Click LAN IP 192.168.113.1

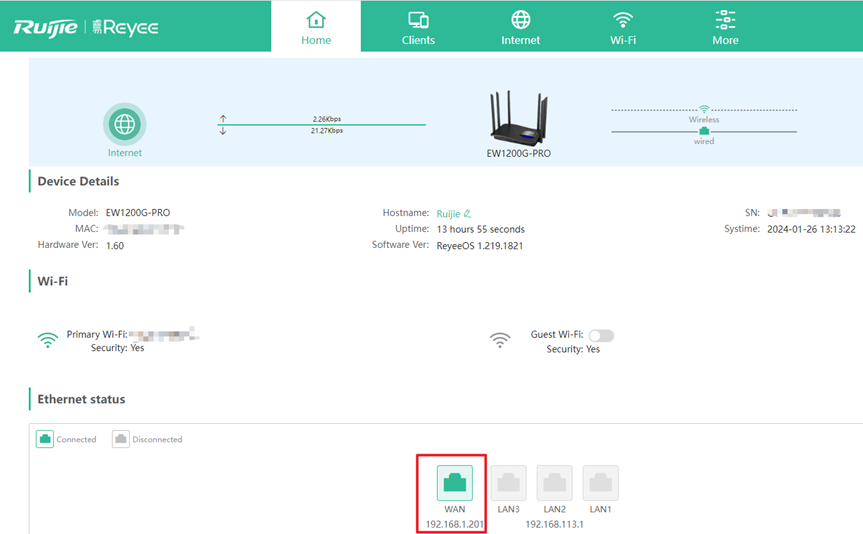tap(554, 524)
